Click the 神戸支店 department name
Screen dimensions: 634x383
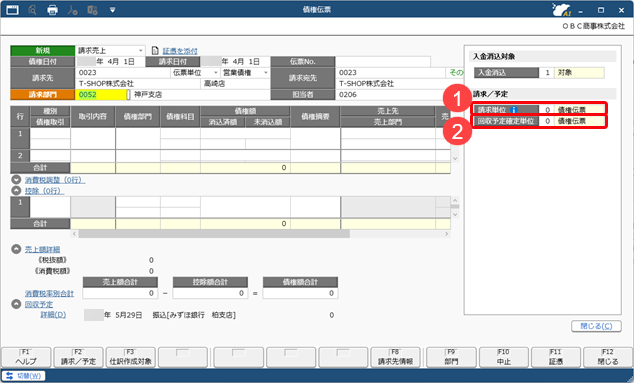[x=148, y=95]
